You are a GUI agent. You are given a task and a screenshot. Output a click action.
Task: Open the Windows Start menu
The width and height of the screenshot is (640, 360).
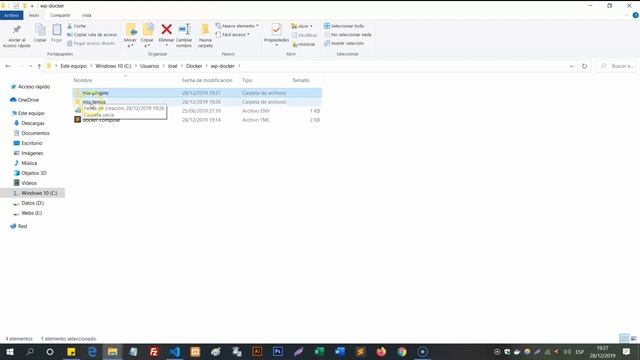pyautogui.click(x=10, y=351)
